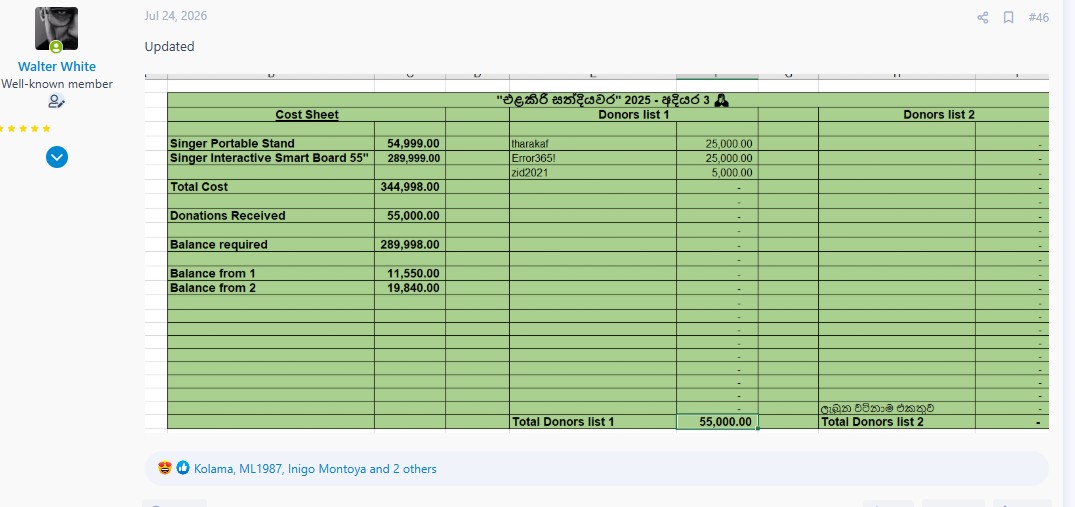
Task: Click the heart-eyes reaction emoji
Action: (165, 468)
